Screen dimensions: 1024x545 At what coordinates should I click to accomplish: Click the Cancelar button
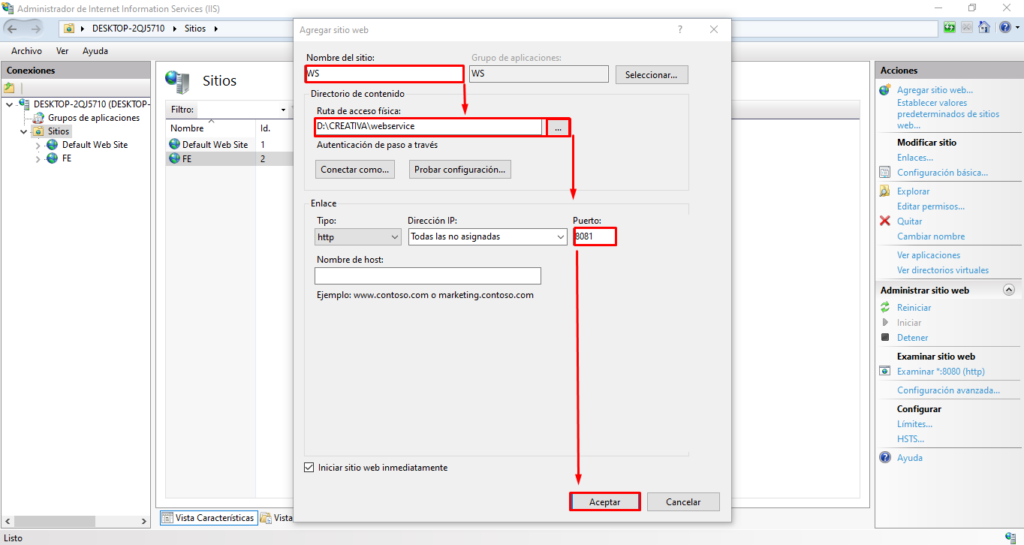point(683,501)
